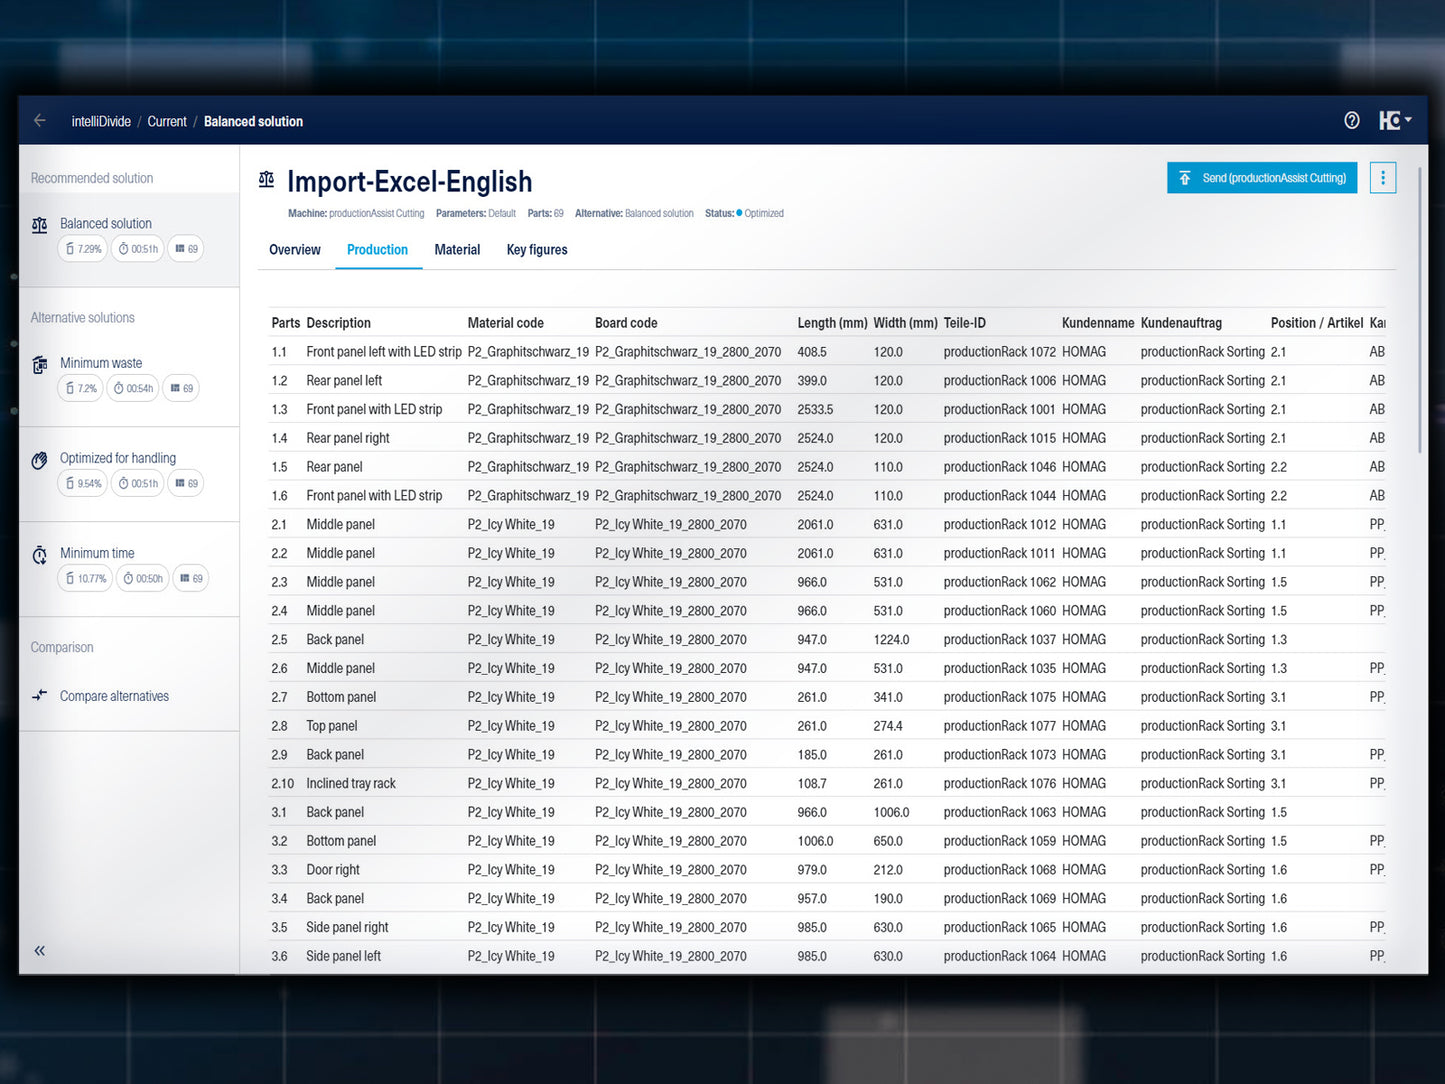Switch to the Overview tab
The width and height of the screenshot is (1445, 1084).
click(294, 250)
